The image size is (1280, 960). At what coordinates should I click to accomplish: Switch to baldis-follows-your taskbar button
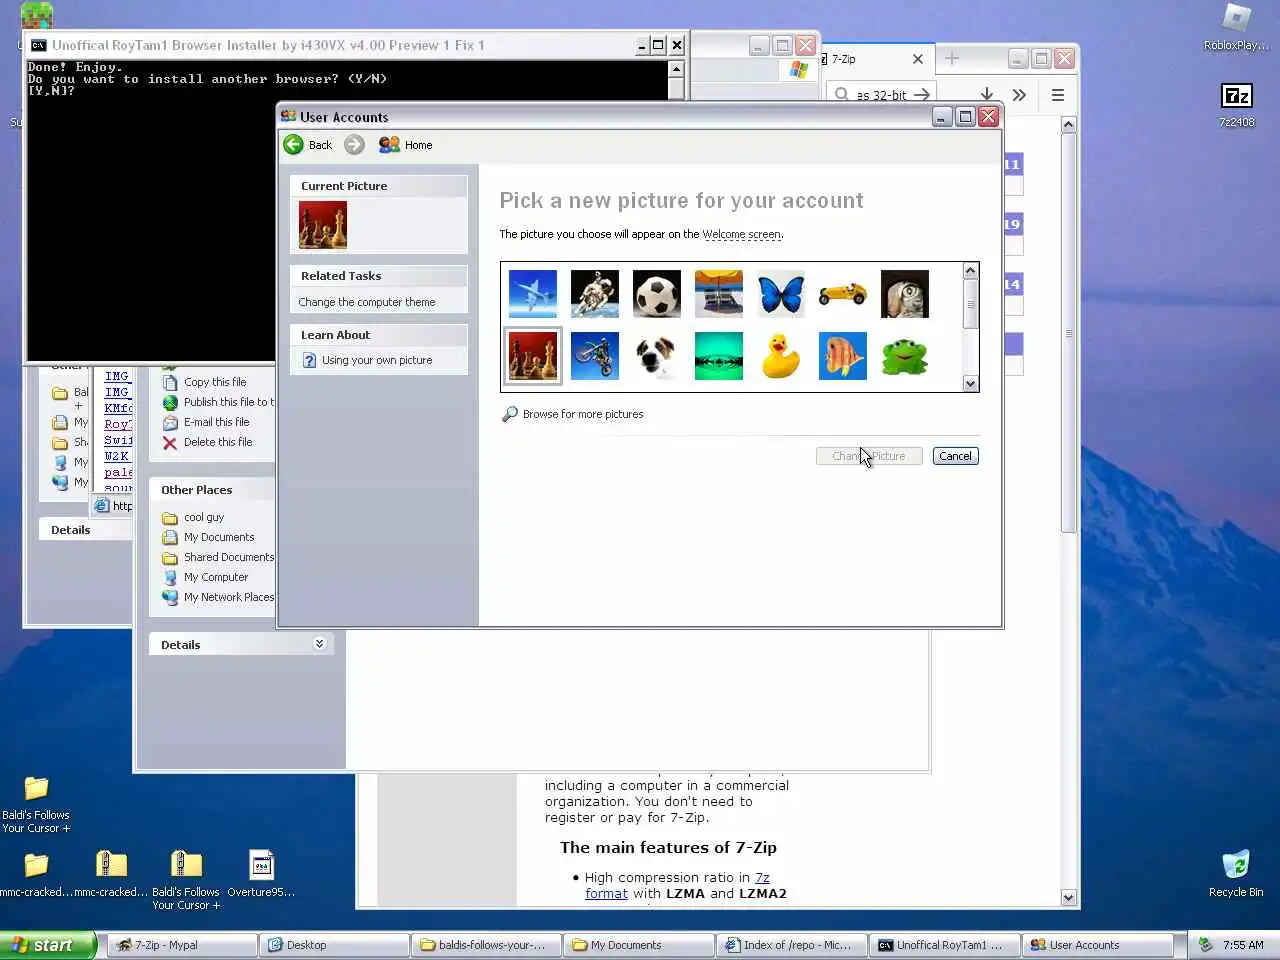[x=486, y=945]
